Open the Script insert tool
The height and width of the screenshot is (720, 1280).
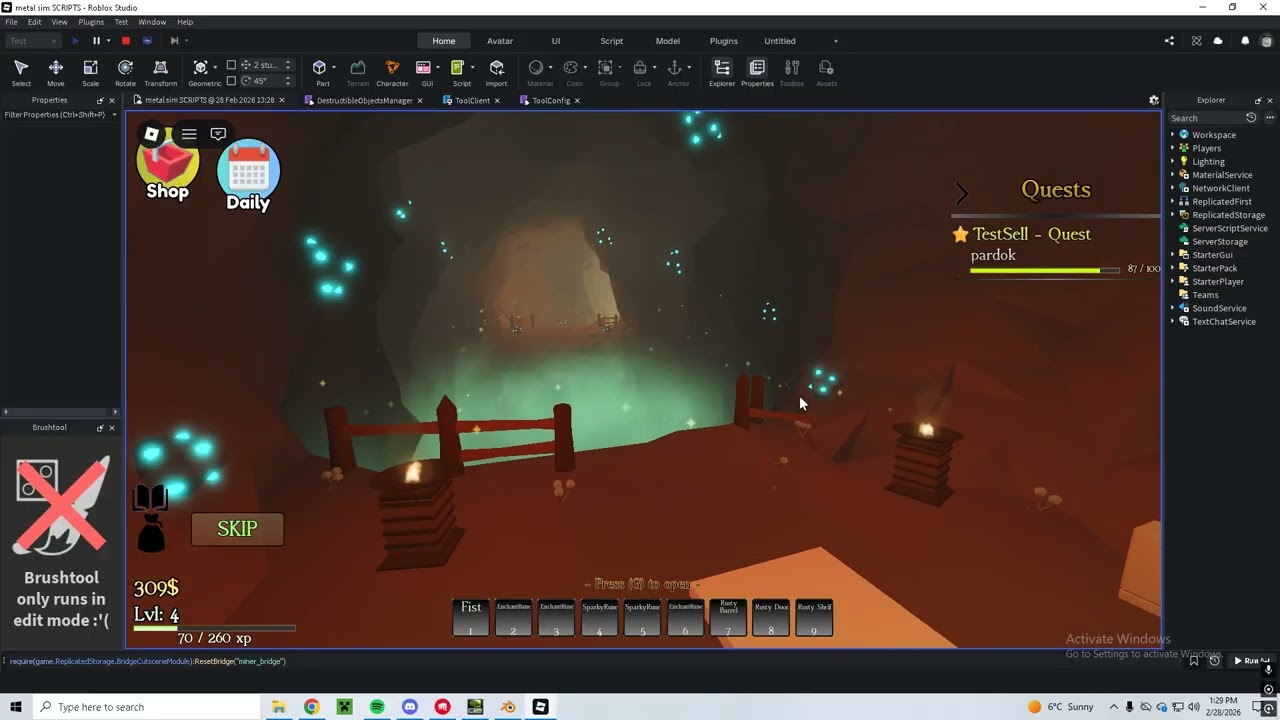pos(458,72)
